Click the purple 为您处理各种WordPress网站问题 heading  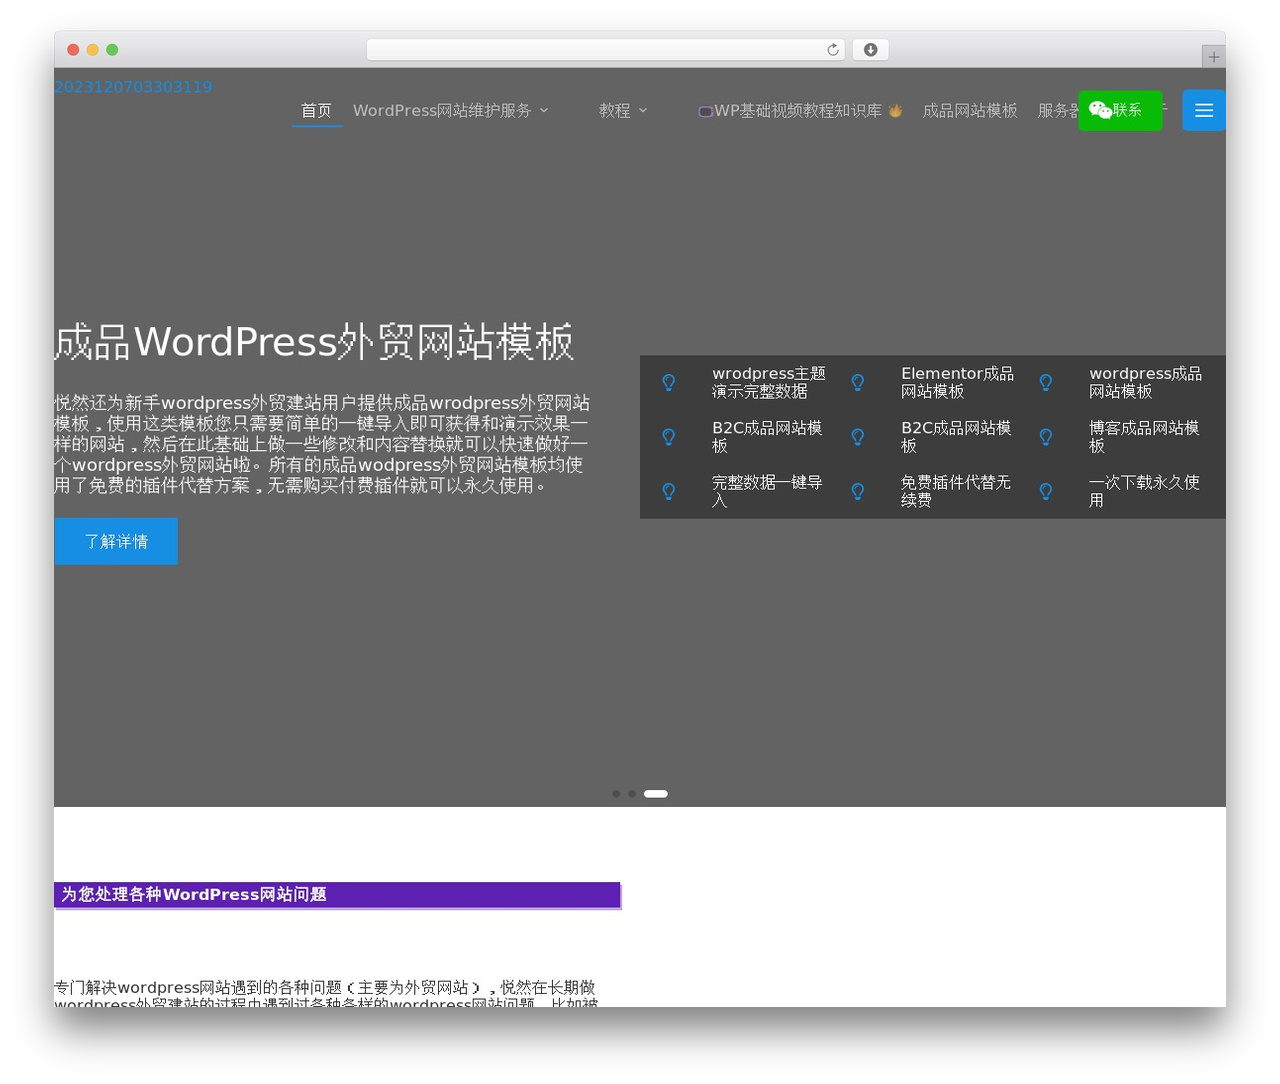click(x=337, y=895)
